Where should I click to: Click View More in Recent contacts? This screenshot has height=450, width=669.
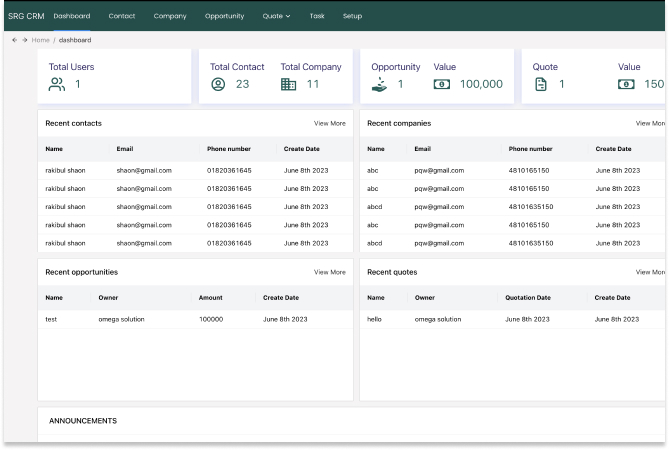[329, 123]
